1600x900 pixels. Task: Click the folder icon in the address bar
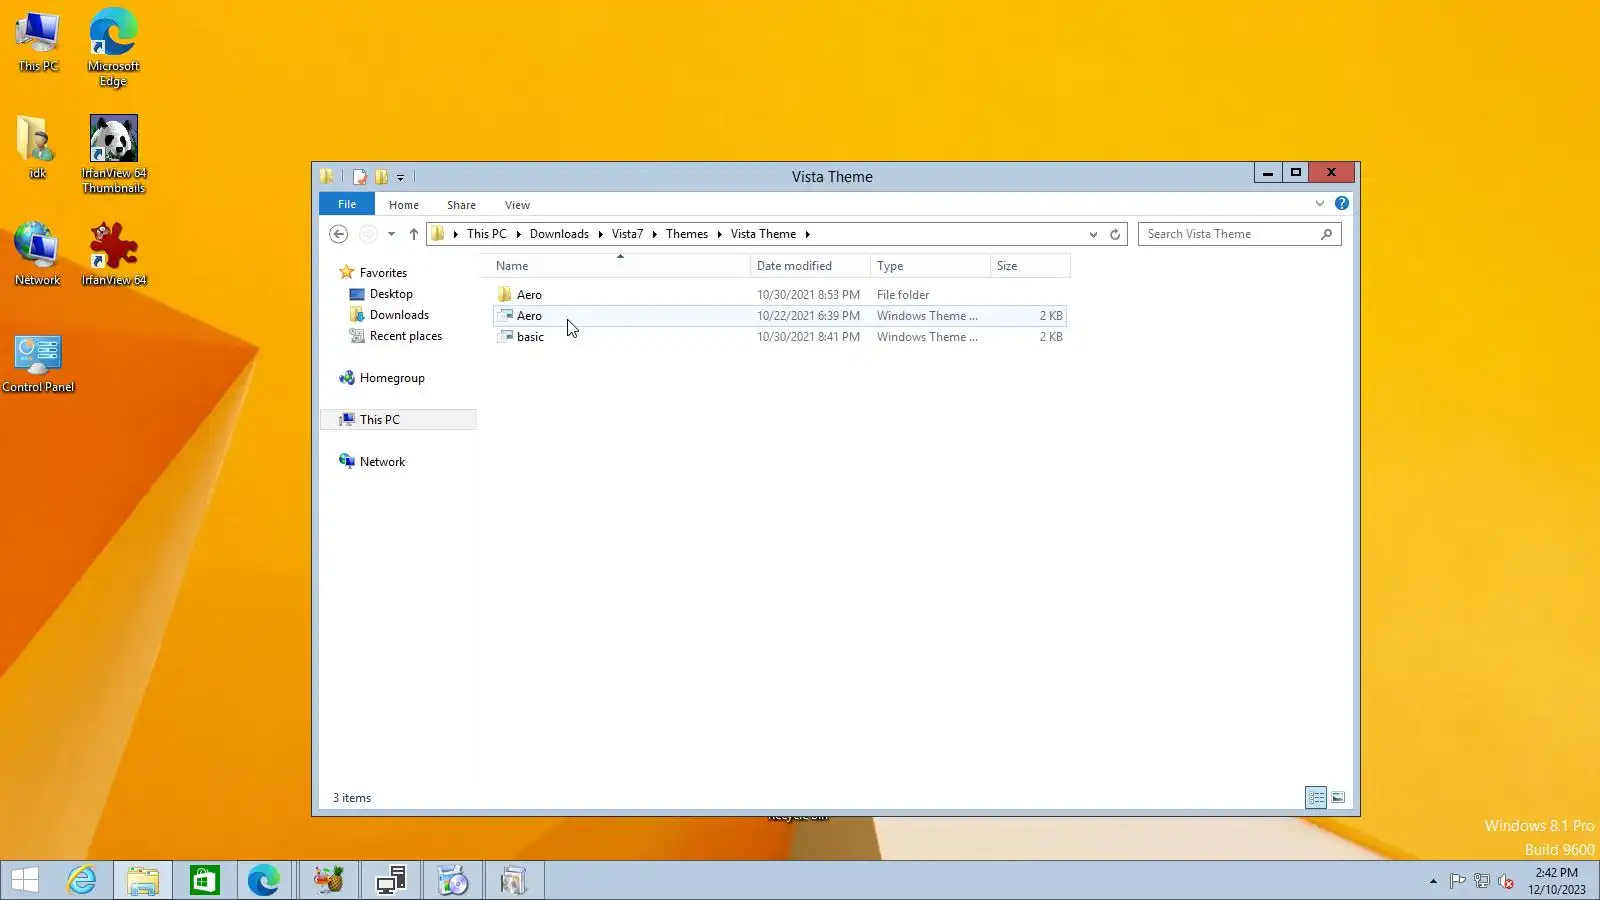437,234
